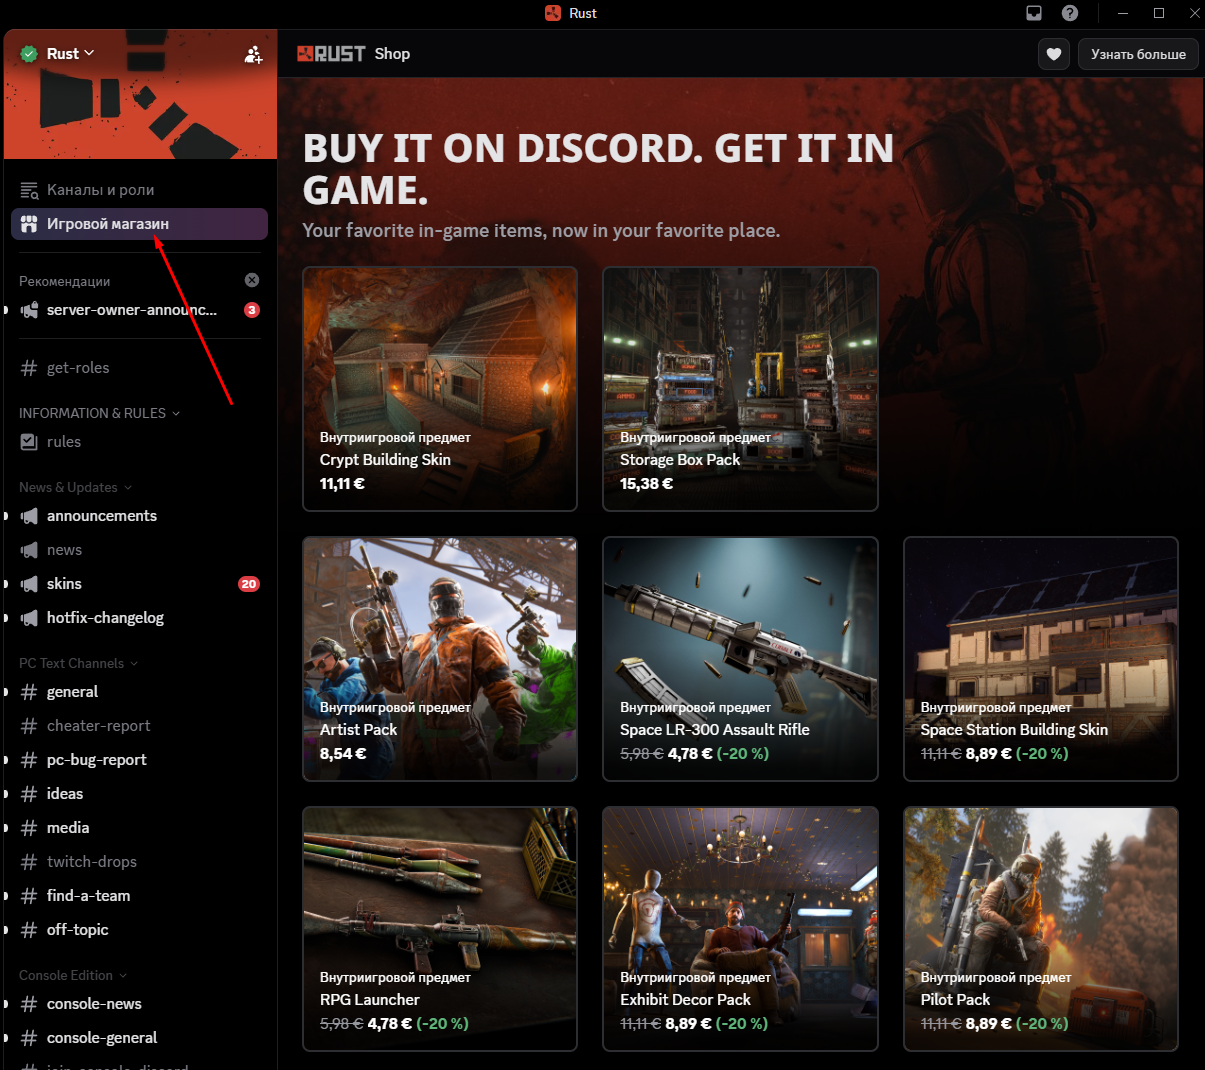Open the Storage Box Pack card
The height and width of the screenshot is (1070, 1205).
(x=740, y=389)
